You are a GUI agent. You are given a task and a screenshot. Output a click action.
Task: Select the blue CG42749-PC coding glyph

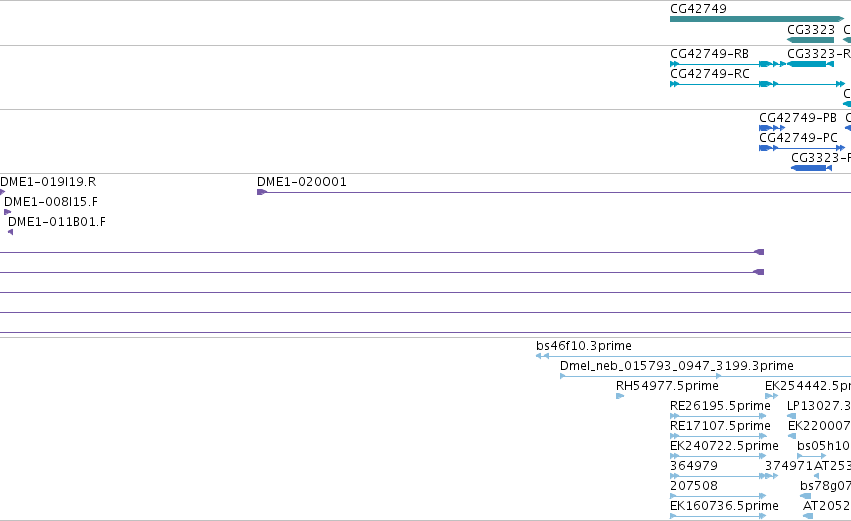[x=802, y=148]
